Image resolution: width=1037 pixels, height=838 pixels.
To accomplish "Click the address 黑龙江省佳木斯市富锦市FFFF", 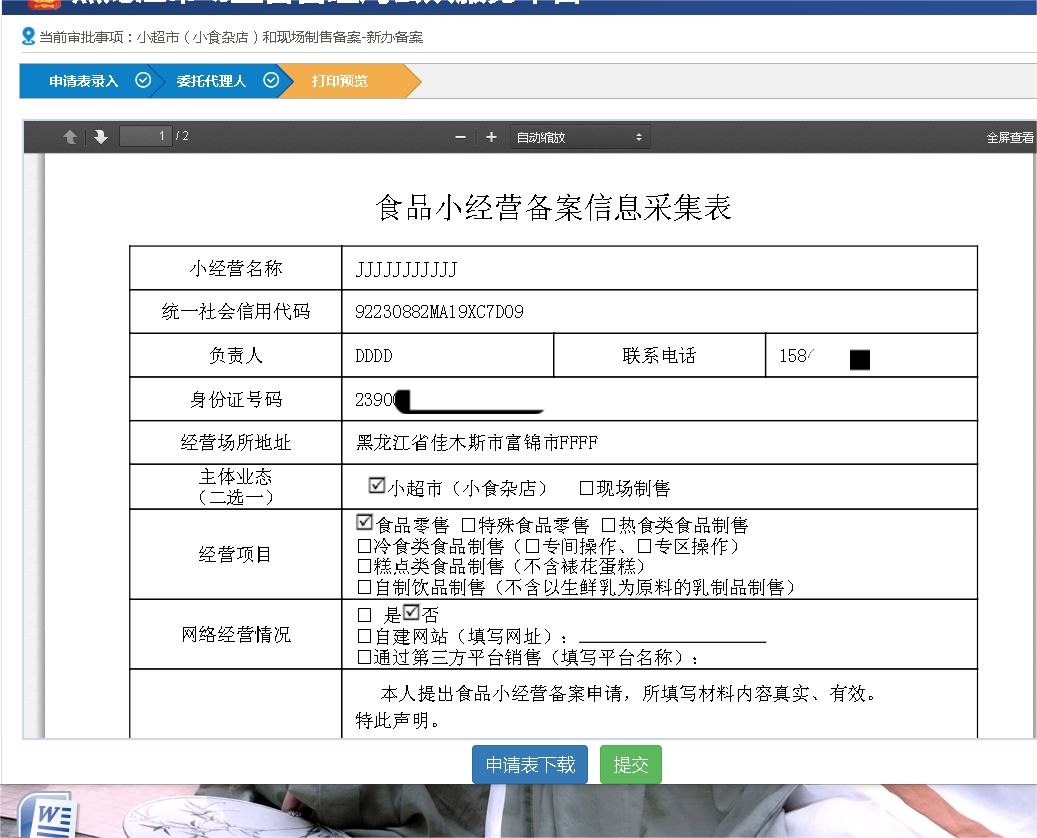I will click(477, 442).
